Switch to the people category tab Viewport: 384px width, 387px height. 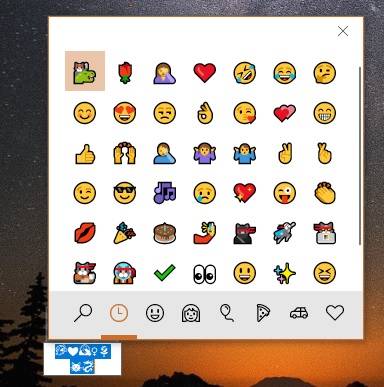[191, 313]
